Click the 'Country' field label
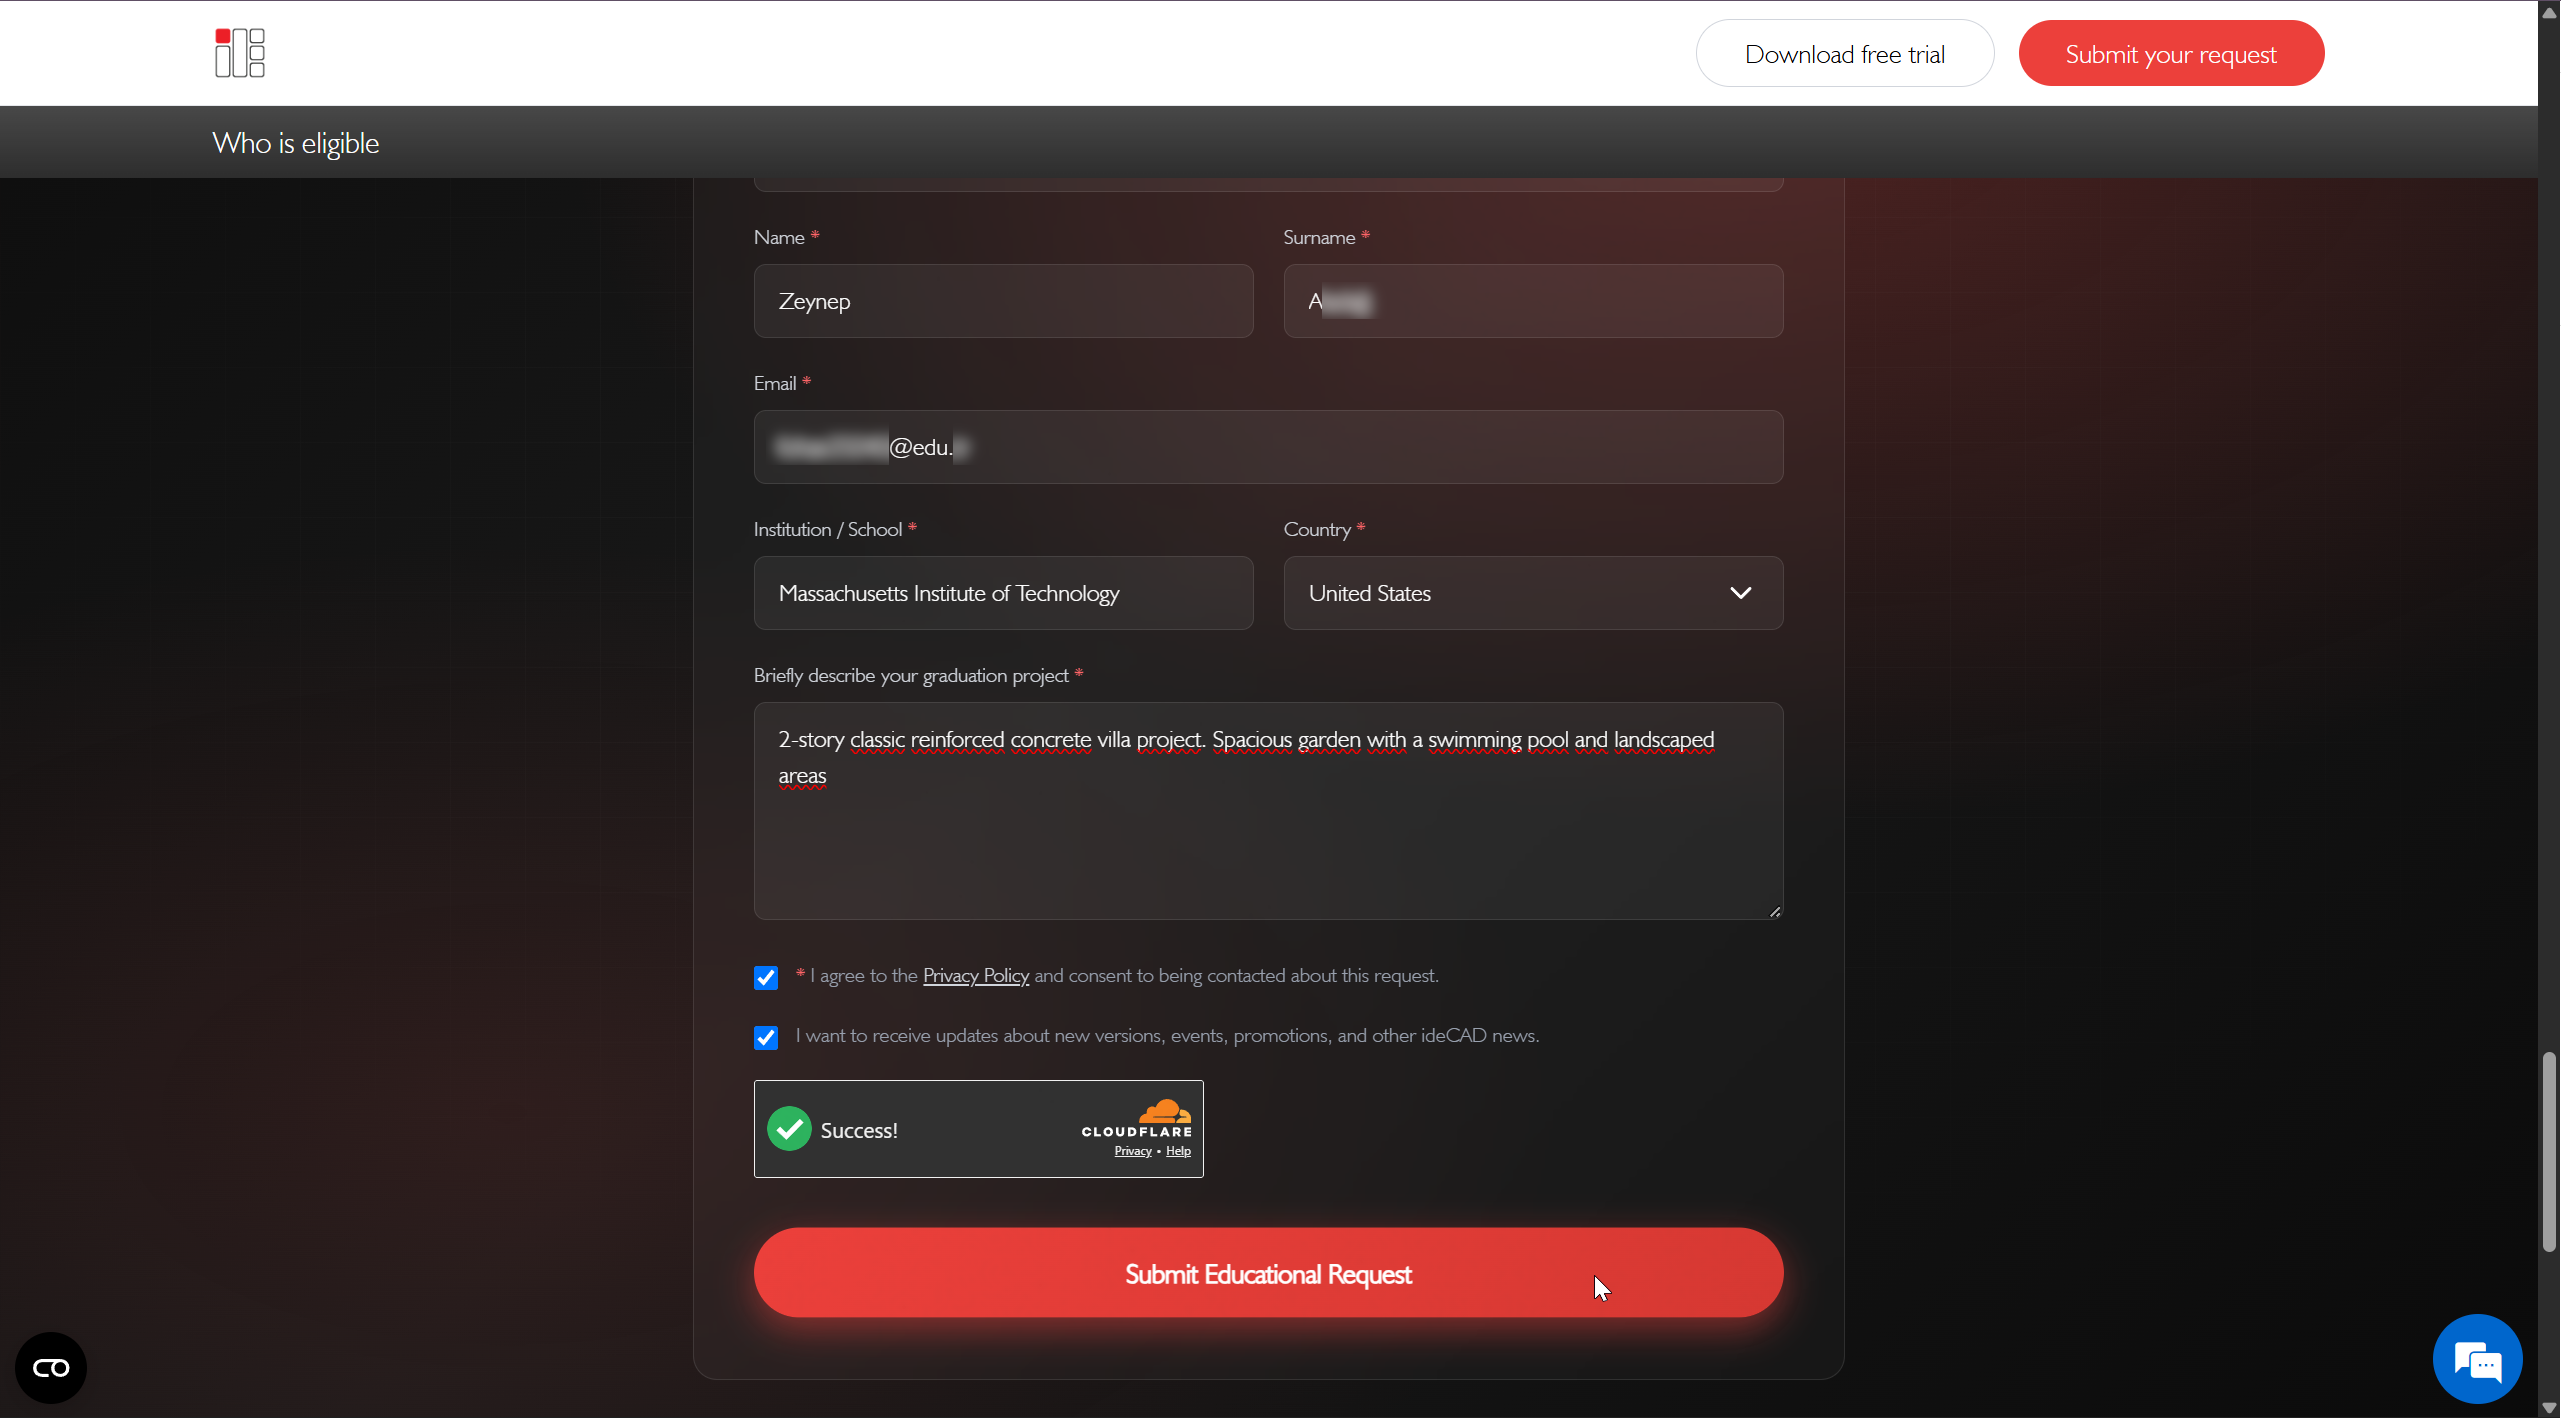This screenshot has width=2561, height=1418. [x=1317, y=529]
